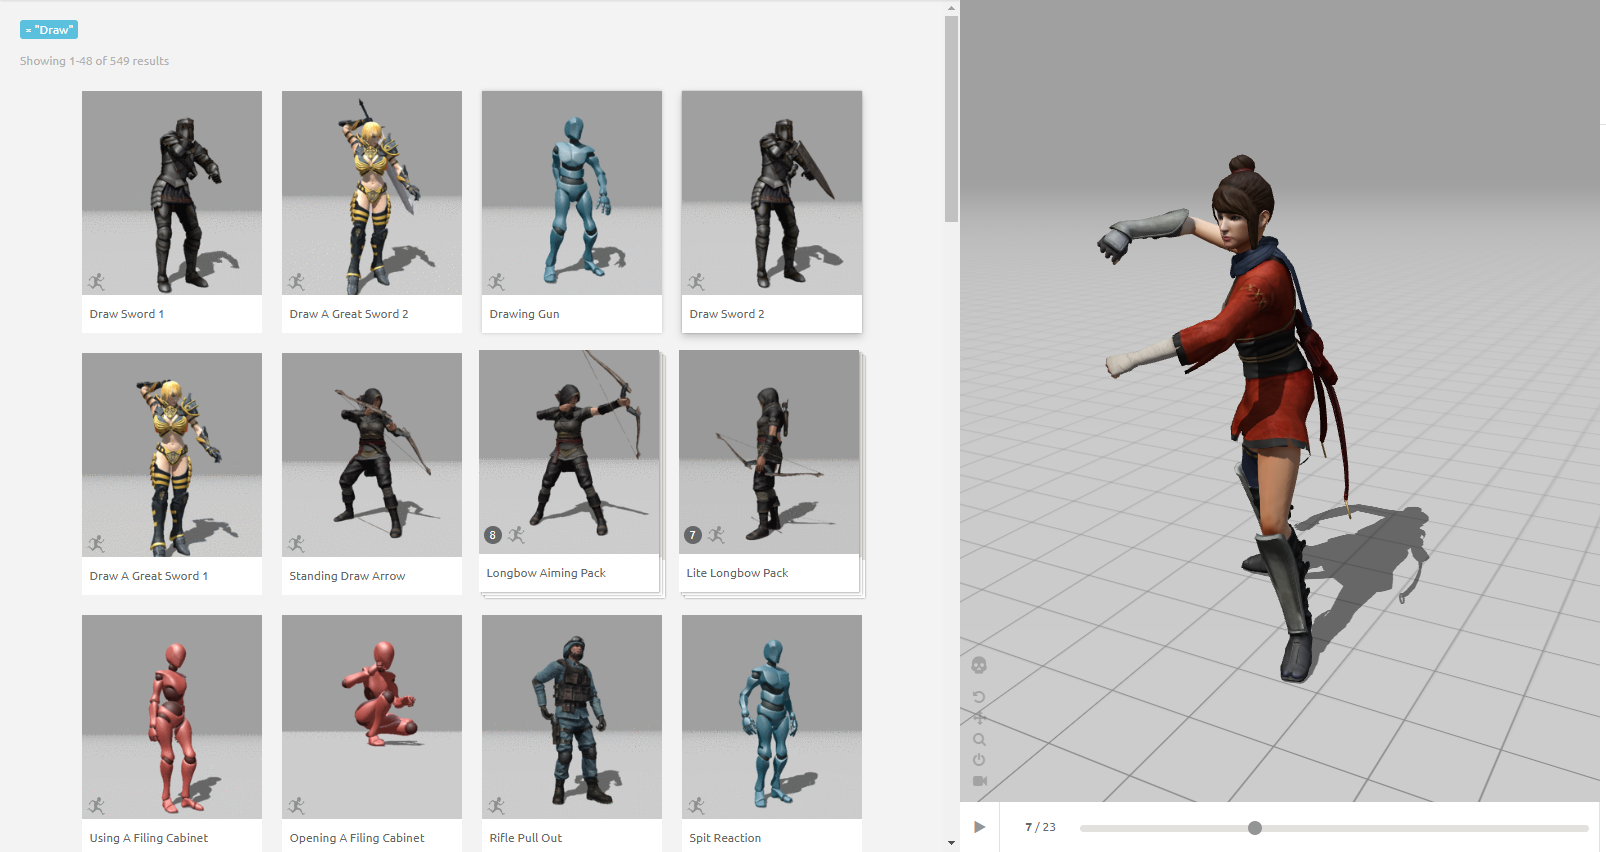The image size is (1606, 852).
Task: Toggle skeleton view with the skull icon
Action: 979,665
